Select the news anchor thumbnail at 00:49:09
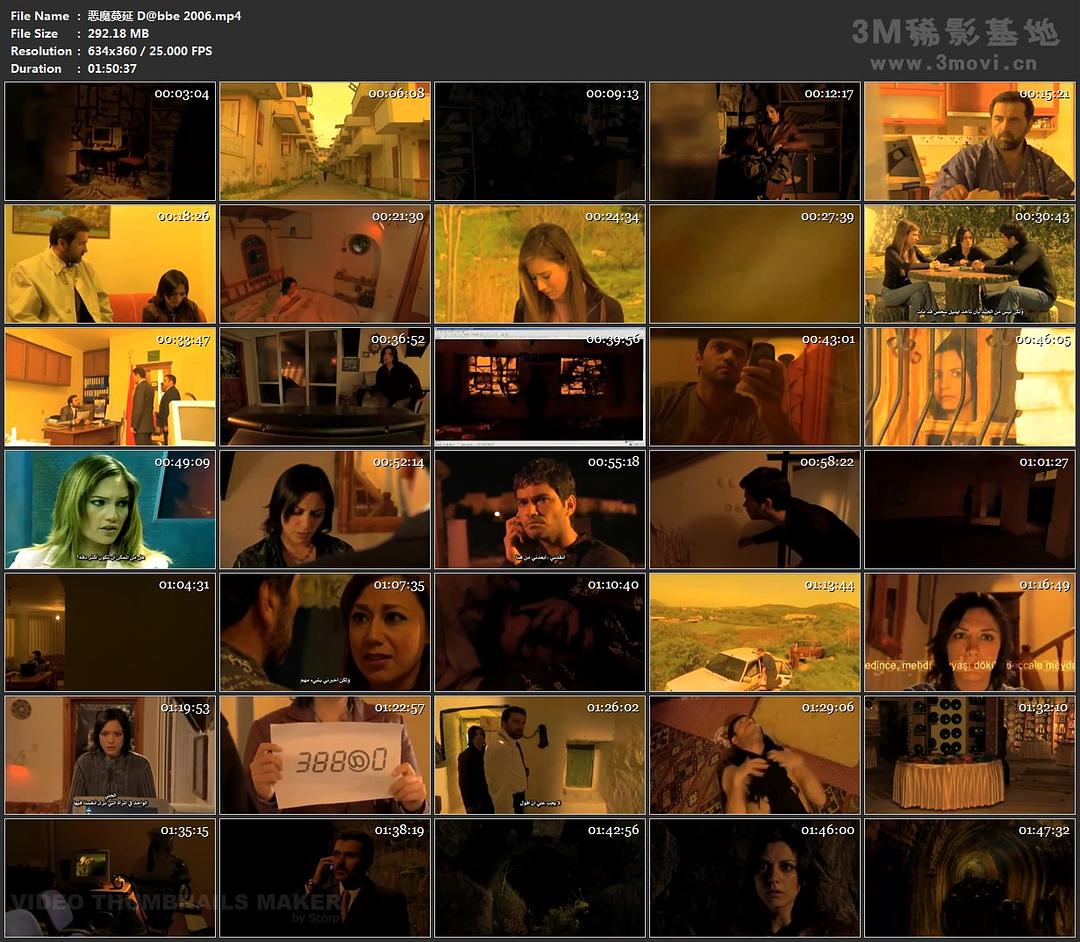The width and height of the screenshot is (1080, 942). click(110, 509)
